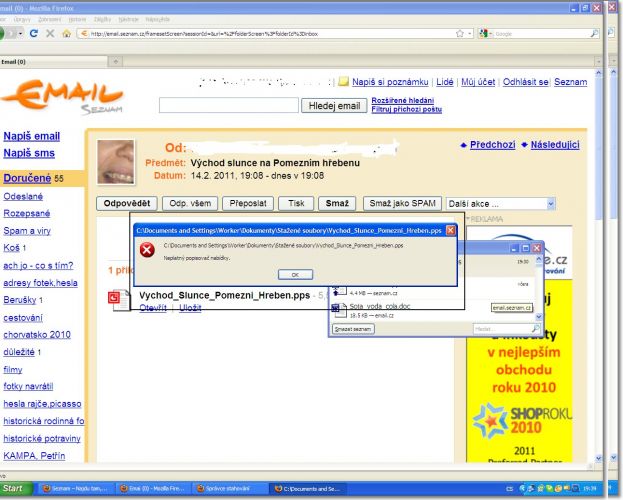
Task: Click Tisk button
Action: [x=296, y=203]
